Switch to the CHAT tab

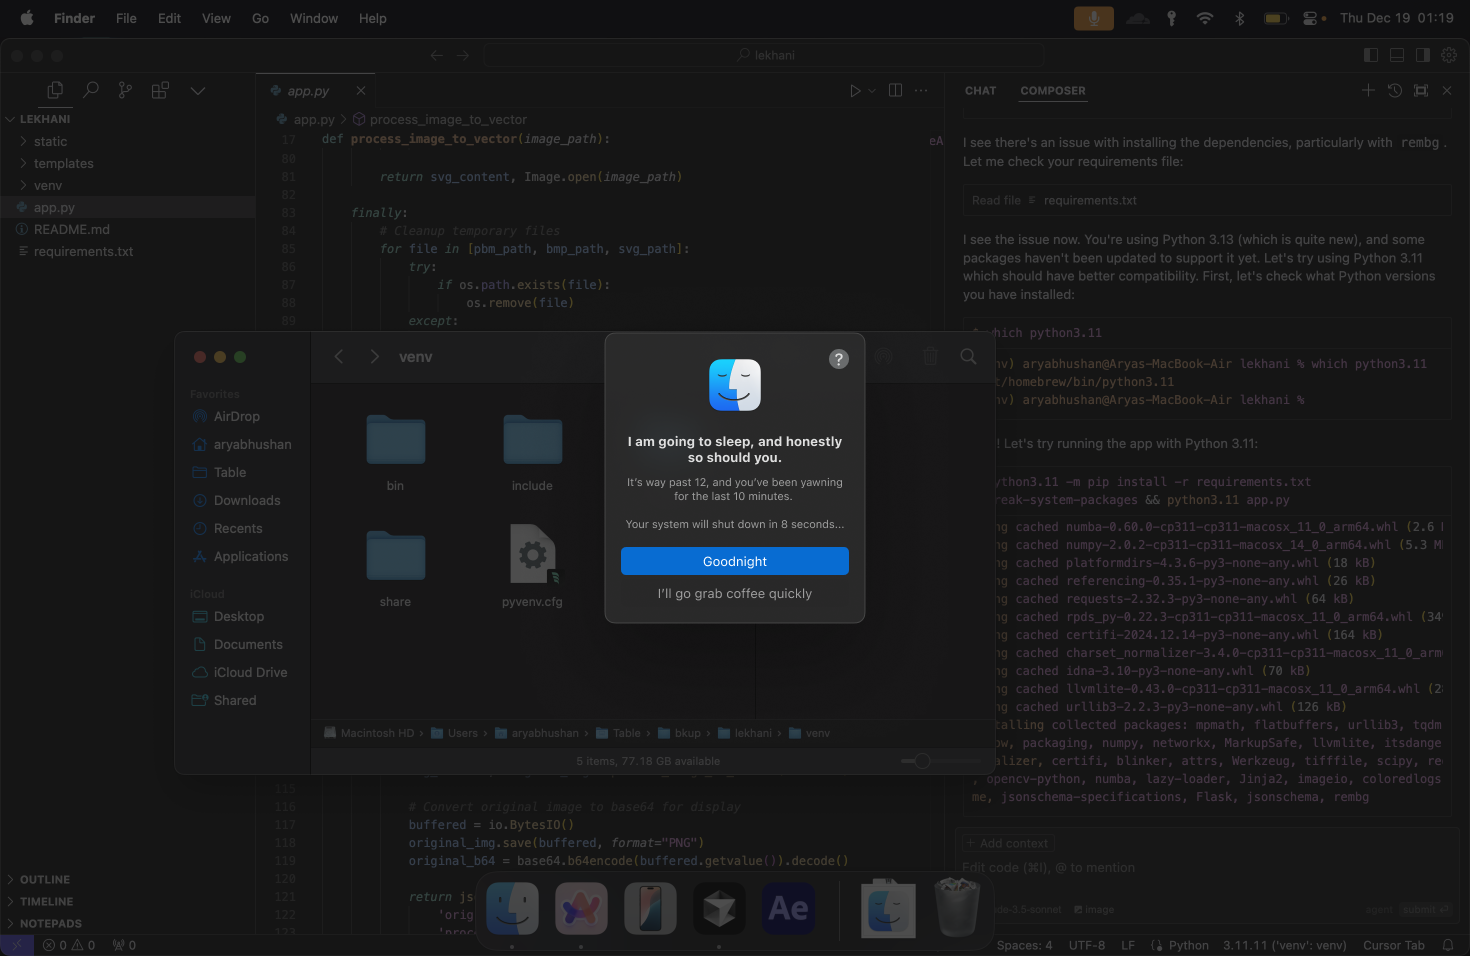click(x=981, y=90)
